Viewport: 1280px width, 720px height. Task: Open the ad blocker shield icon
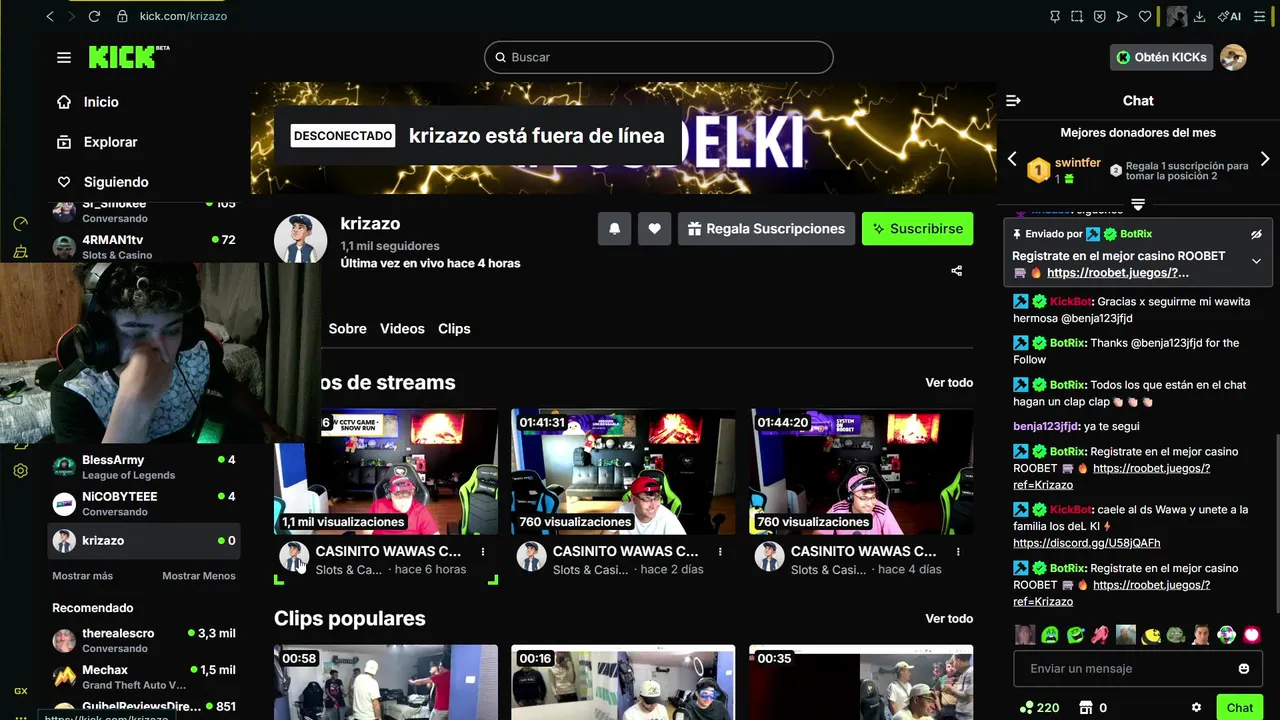(1099, 16)
